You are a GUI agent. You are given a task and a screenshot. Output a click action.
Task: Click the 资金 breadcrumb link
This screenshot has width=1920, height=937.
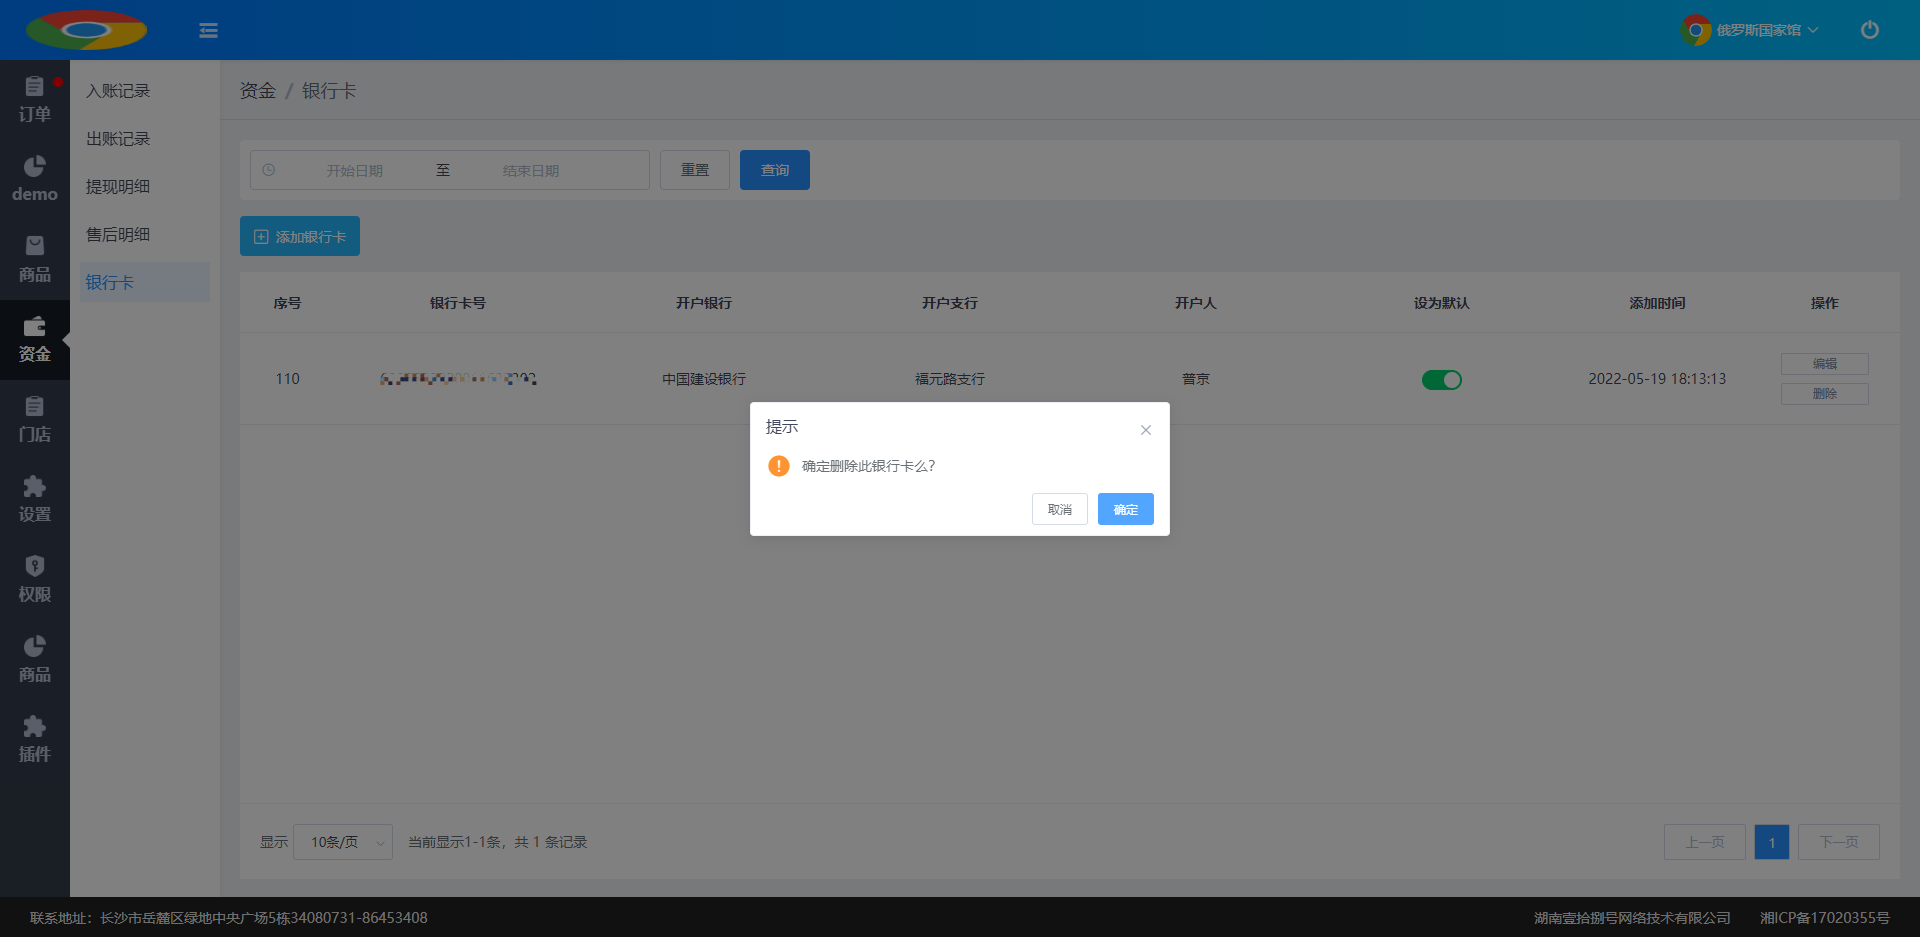tap(258, 91)
